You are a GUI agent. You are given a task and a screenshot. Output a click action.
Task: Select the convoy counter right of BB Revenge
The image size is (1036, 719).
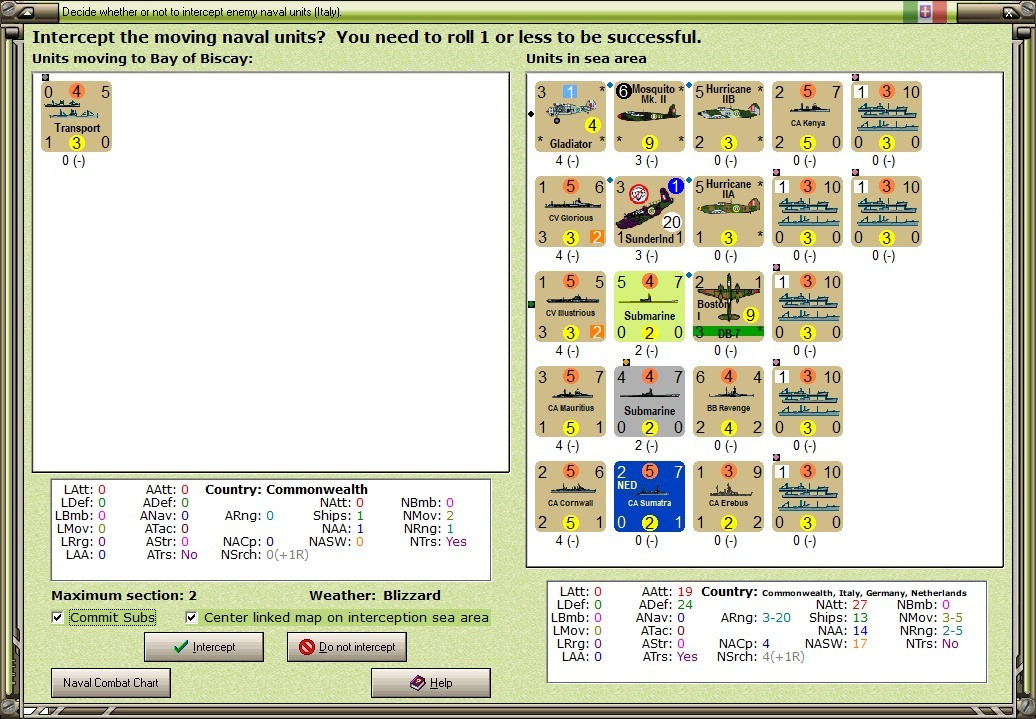[807, 402]
